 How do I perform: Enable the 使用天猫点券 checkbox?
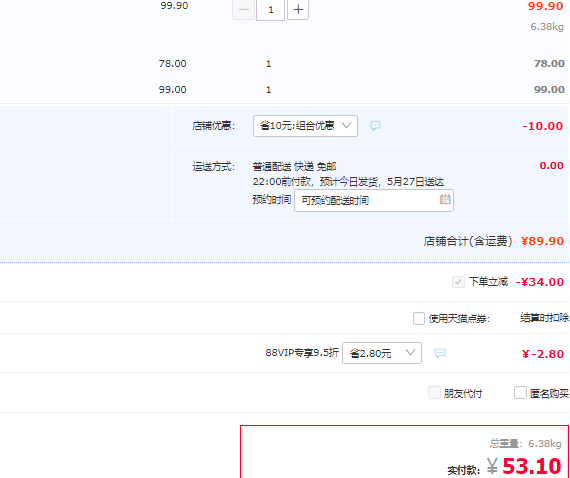[x=419, y=318]
